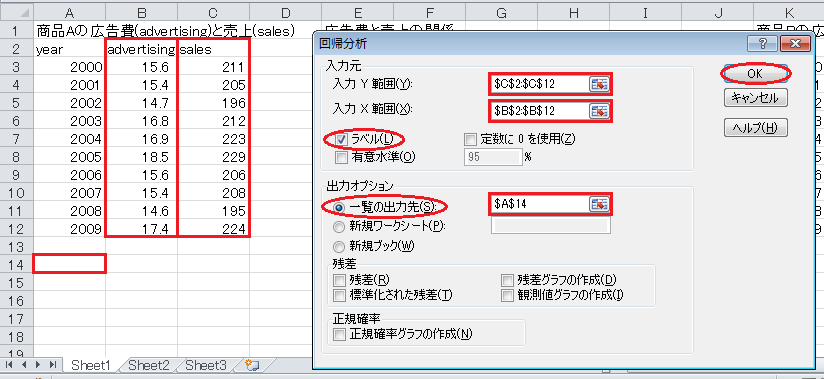Click the disabled 95 confidence level field
Screen dimensions: 824x379
pyautogui.click(x=493, y=157)
